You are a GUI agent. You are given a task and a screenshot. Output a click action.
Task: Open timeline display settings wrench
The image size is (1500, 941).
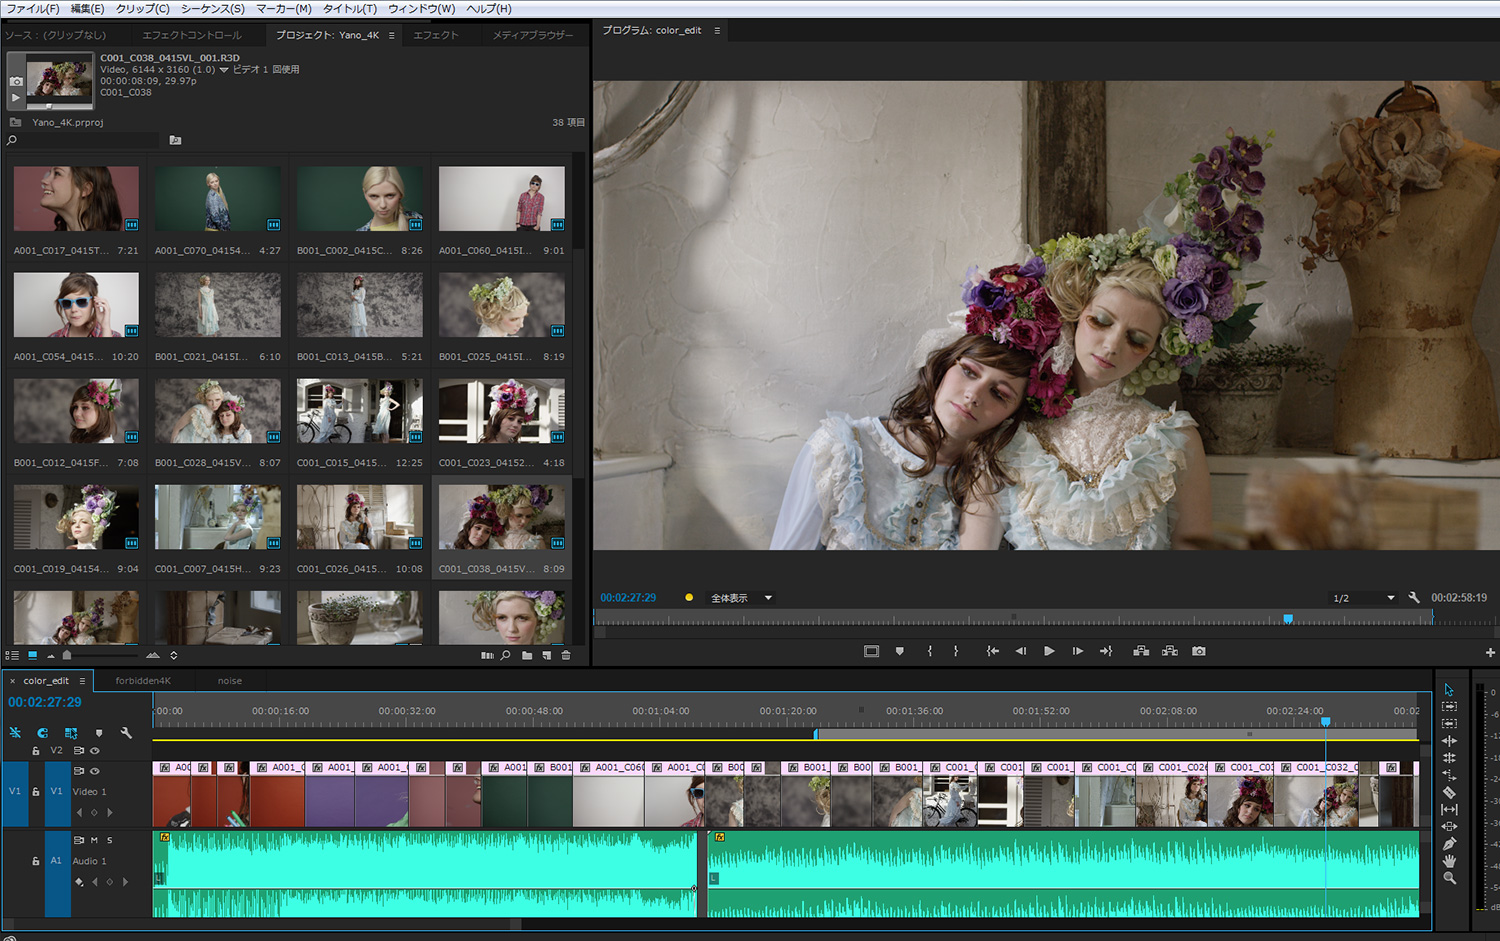click(126, 733)
